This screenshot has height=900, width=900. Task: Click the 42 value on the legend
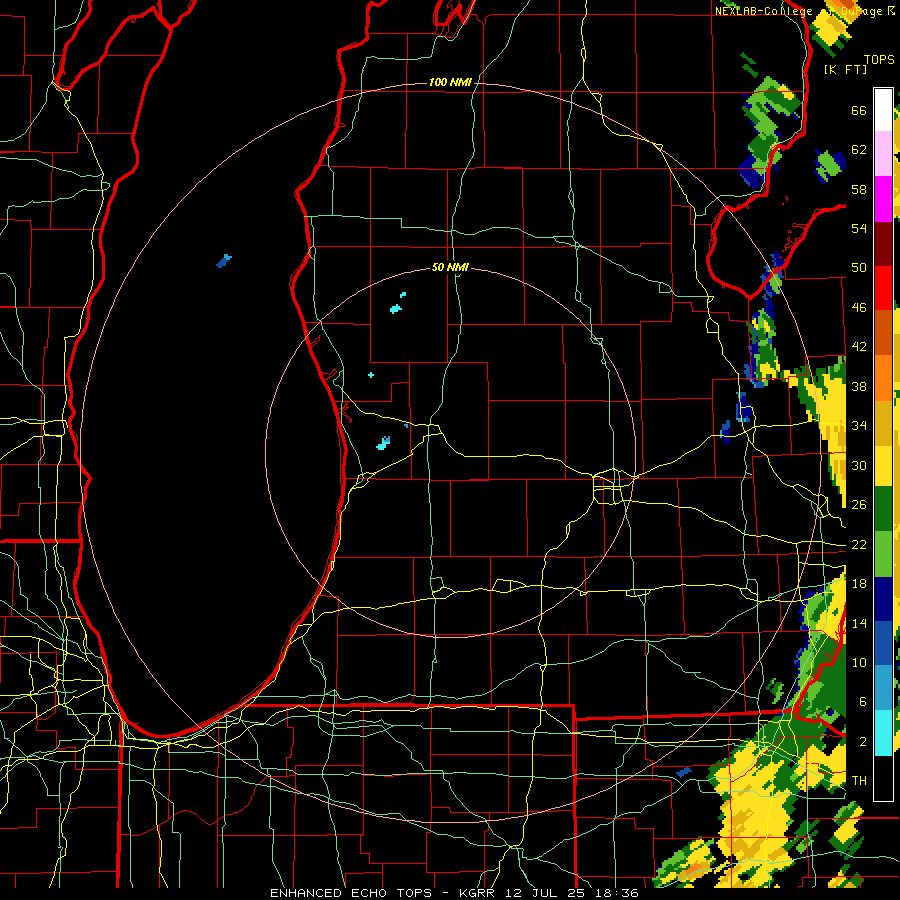859,347
